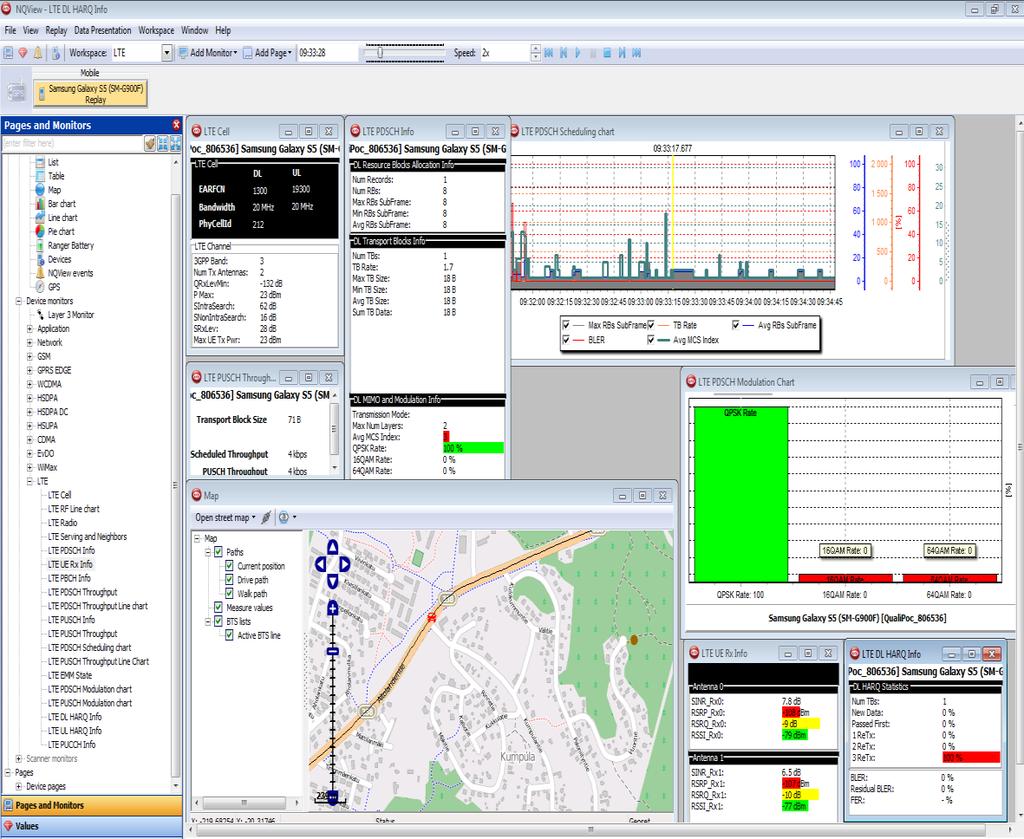Select the GPS compass icon
Viewport: 1024px width, 839px height.
pos(40,287)
